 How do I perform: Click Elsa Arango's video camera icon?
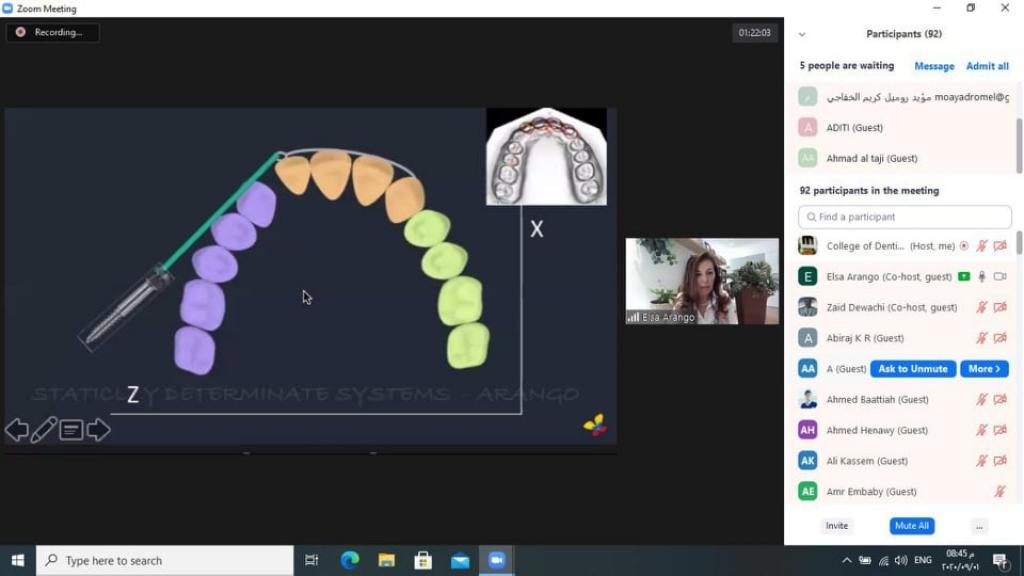click(x=1000, y=276)
